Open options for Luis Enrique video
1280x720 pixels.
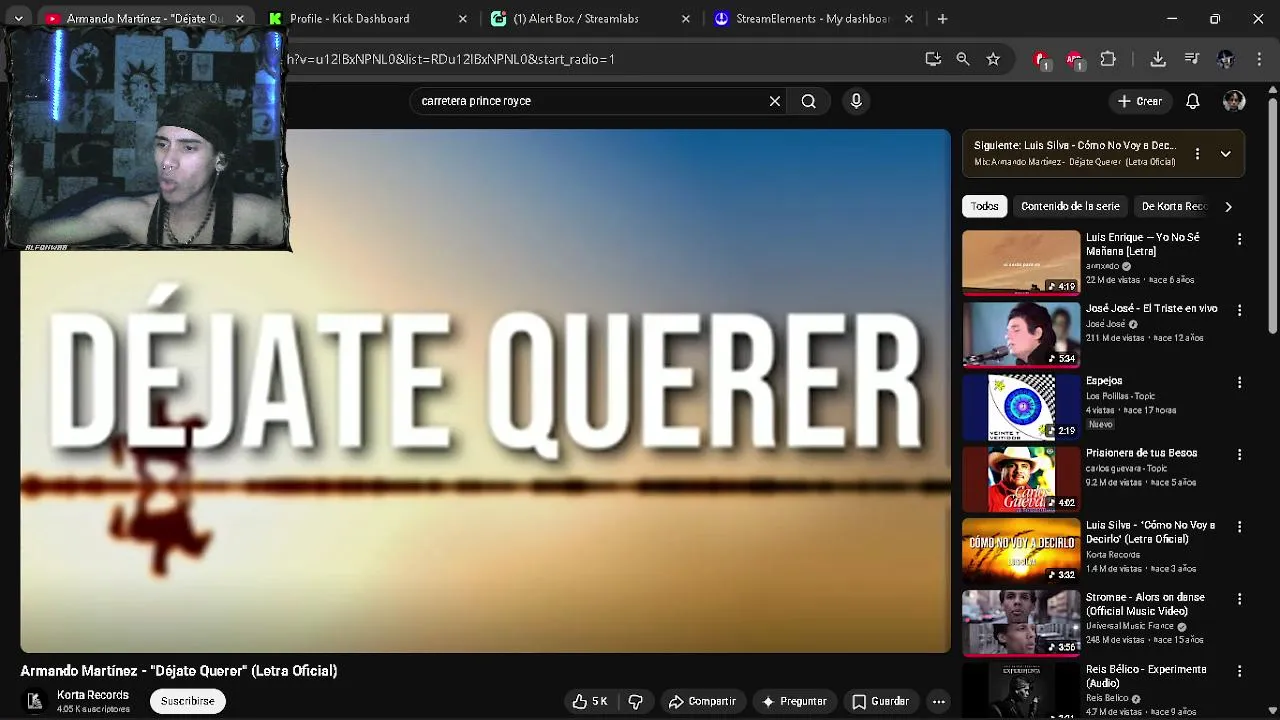click(1239, 239)
